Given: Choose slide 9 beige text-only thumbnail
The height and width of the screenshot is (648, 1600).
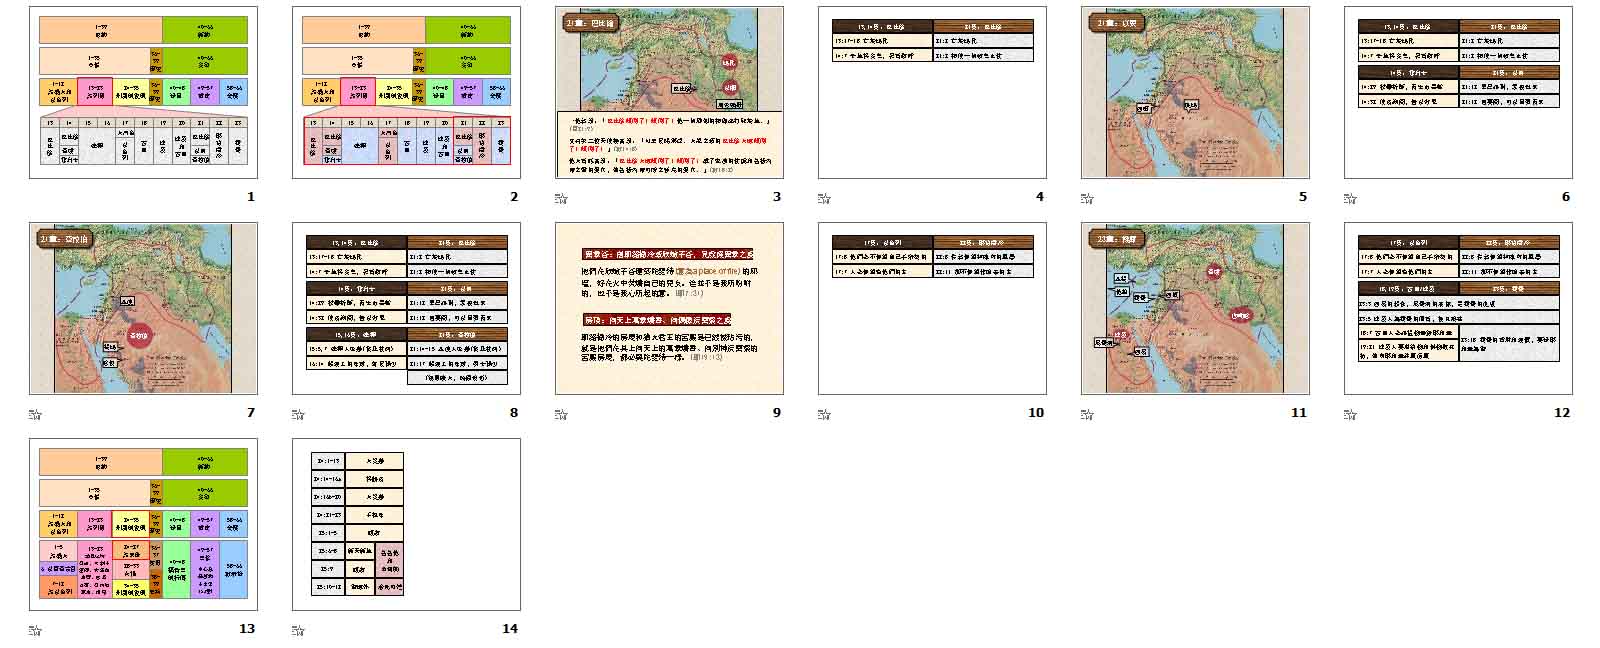Looking at the screenshot, I should tap(669, 309).
